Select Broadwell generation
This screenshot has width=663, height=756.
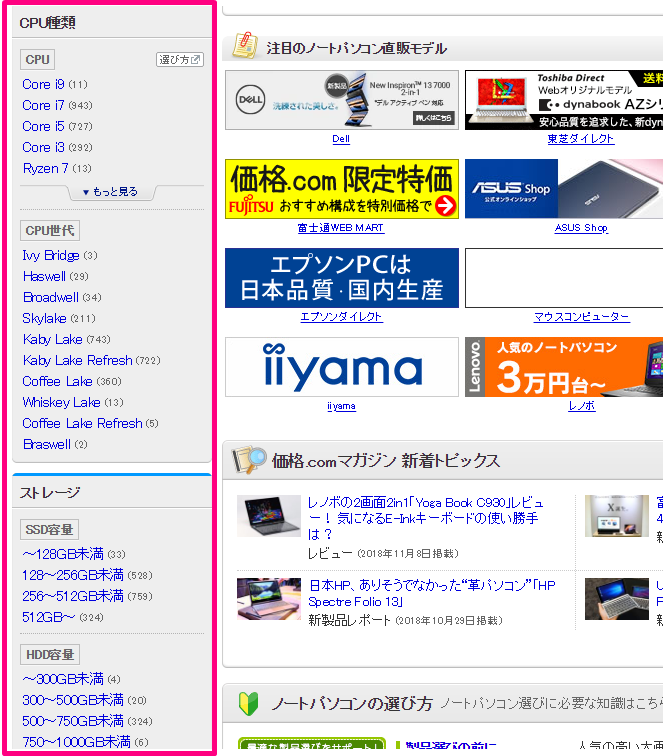click(51, 297)
